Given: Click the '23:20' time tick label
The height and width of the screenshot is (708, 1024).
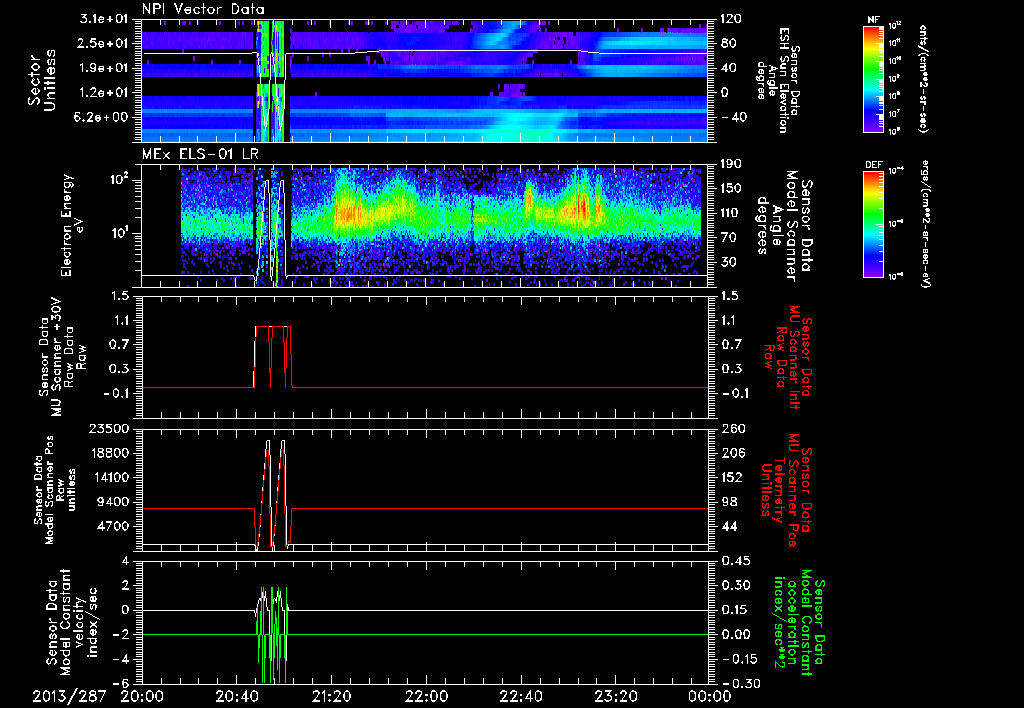Looking at the screenshot, I should tap(615, 697).
